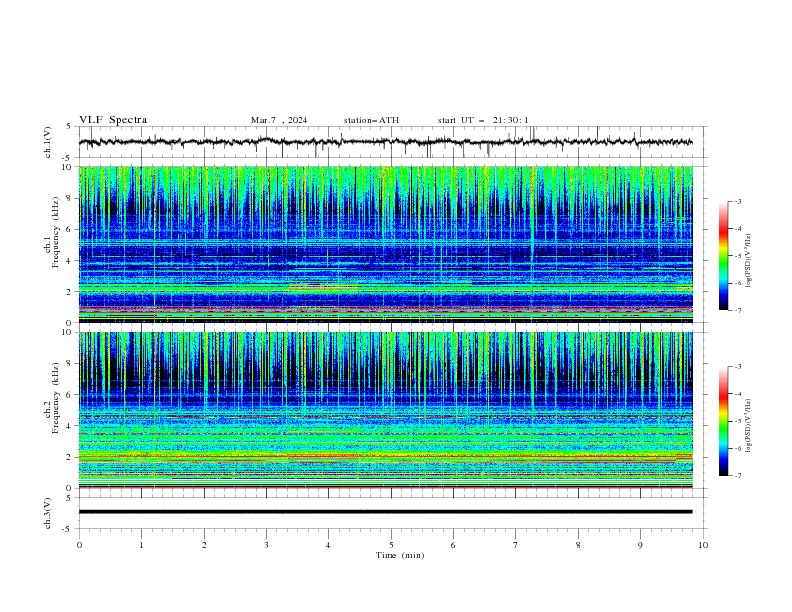Screen dimensions: 792x612
Task: Click the ch.2 spectrogram PSD color bar
Action: pyautogui.click(x=723, y=421)
